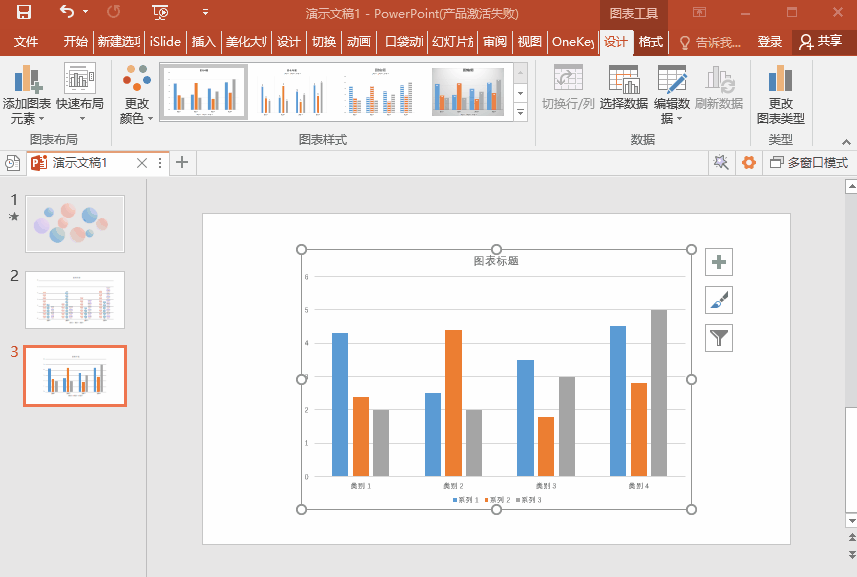Open the 切换 tab
This screenshot has height=577, width=857.
[x=324, y=42]
